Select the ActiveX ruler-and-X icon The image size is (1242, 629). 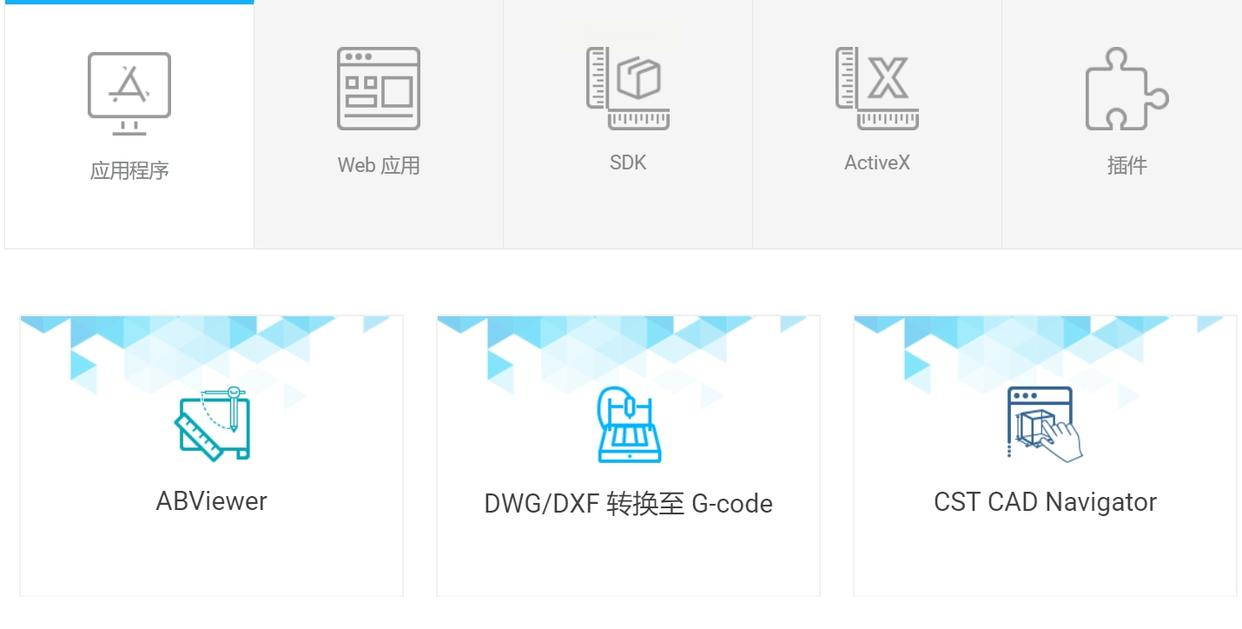click(877, 88)
